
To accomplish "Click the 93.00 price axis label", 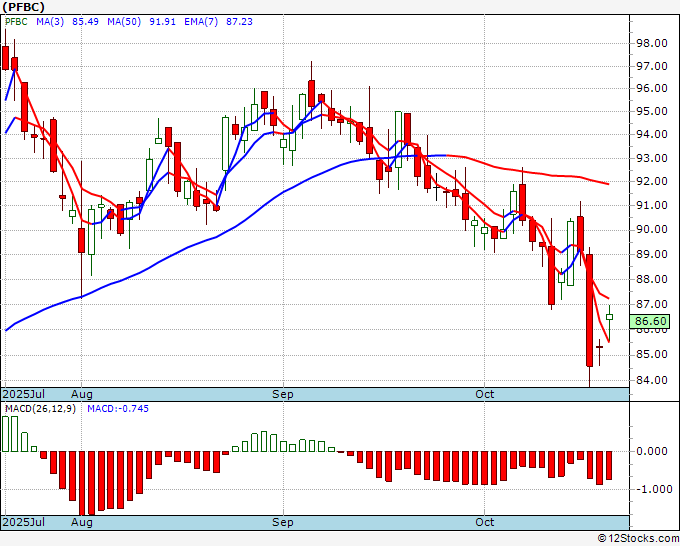I will pos(651,158).
